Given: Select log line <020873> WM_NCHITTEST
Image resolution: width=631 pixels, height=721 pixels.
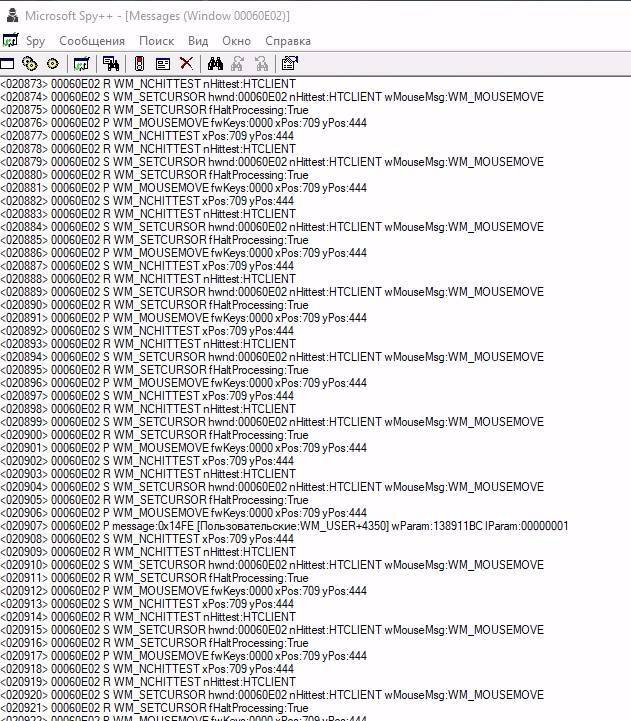Looking at the screenshot, I should point(148,84).
